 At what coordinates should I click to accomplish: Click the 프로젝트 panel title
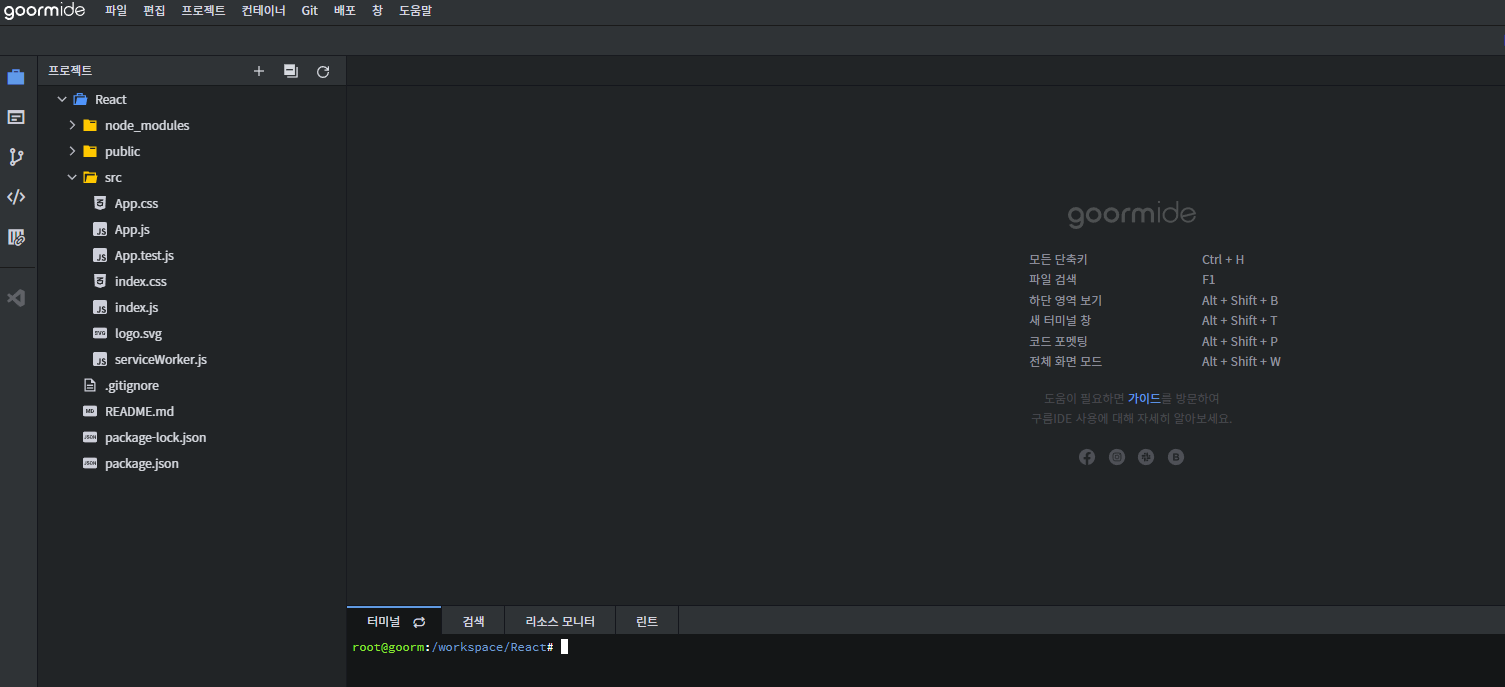coord(70,71)
